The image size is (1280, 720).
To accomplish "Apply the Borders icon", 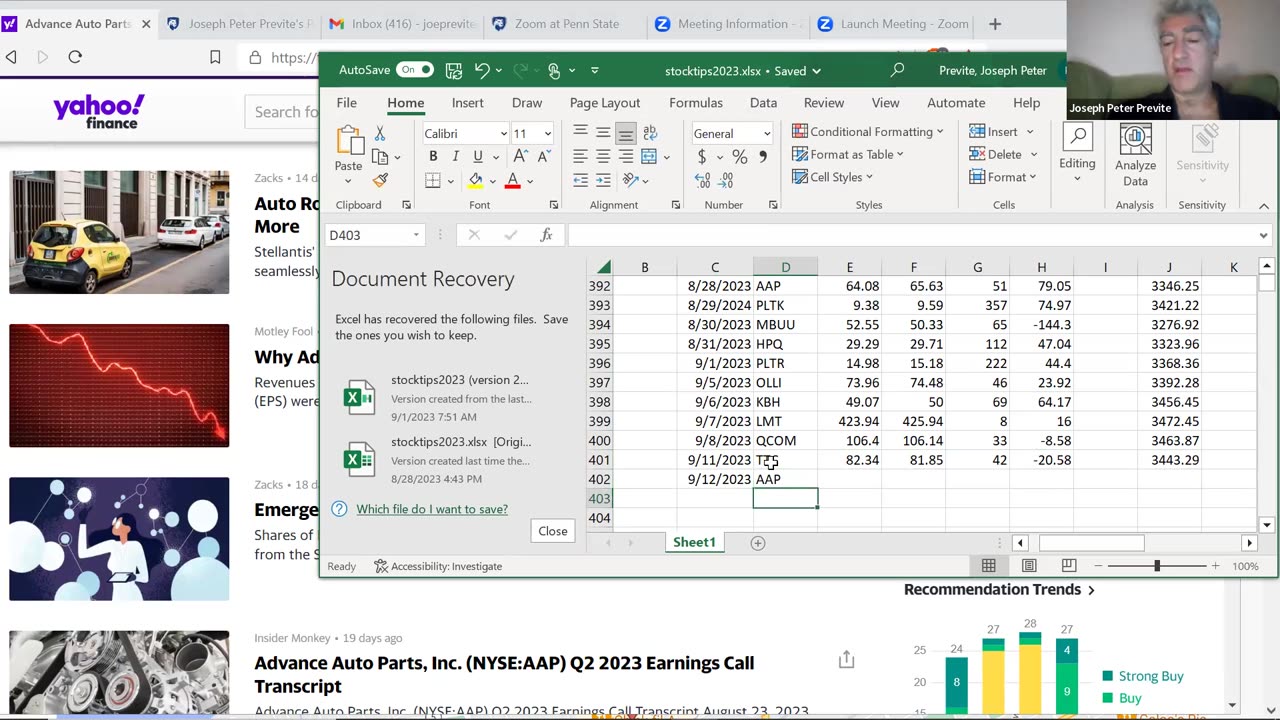I will click(433, 180).
